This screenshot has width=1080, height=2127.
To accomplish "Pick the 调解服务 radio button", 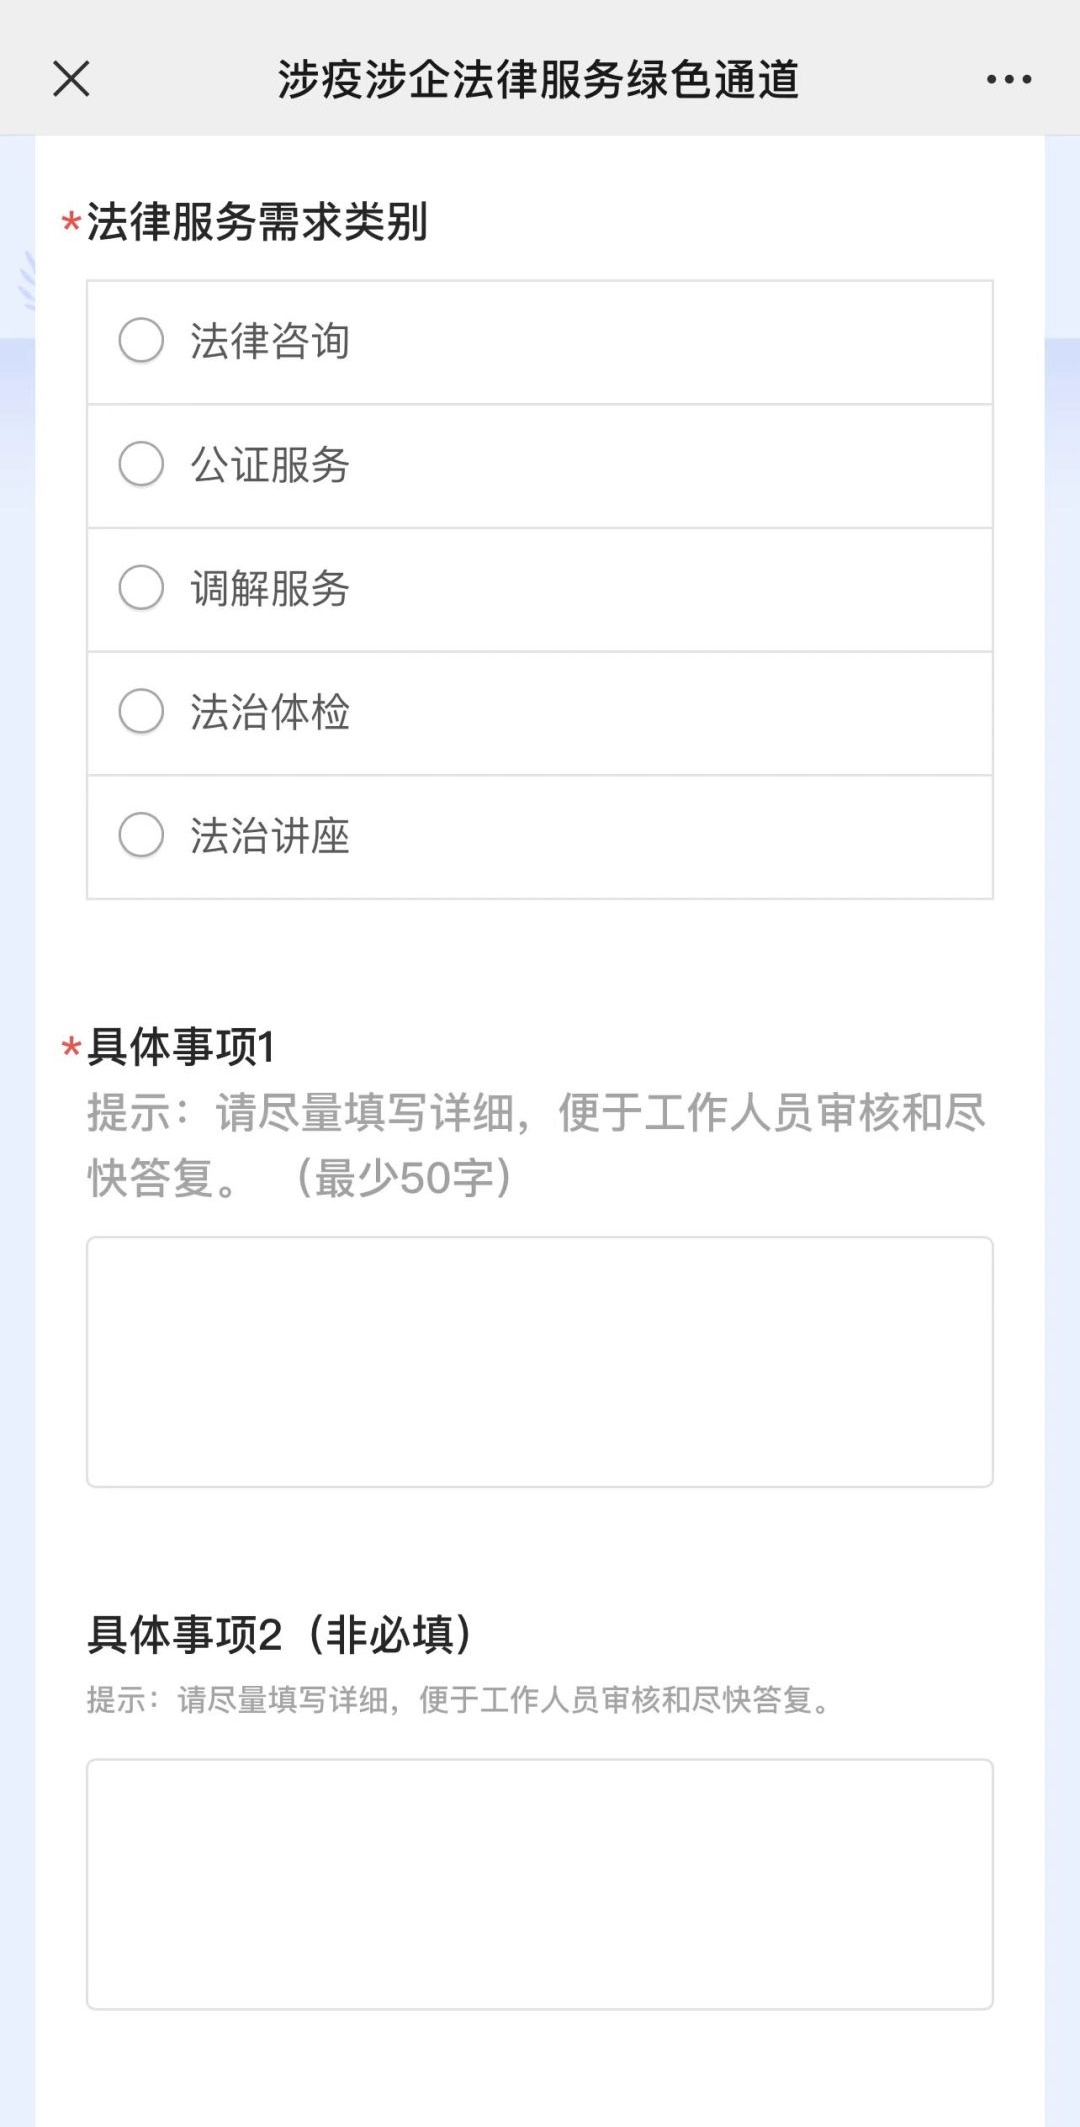I will 141,588.
